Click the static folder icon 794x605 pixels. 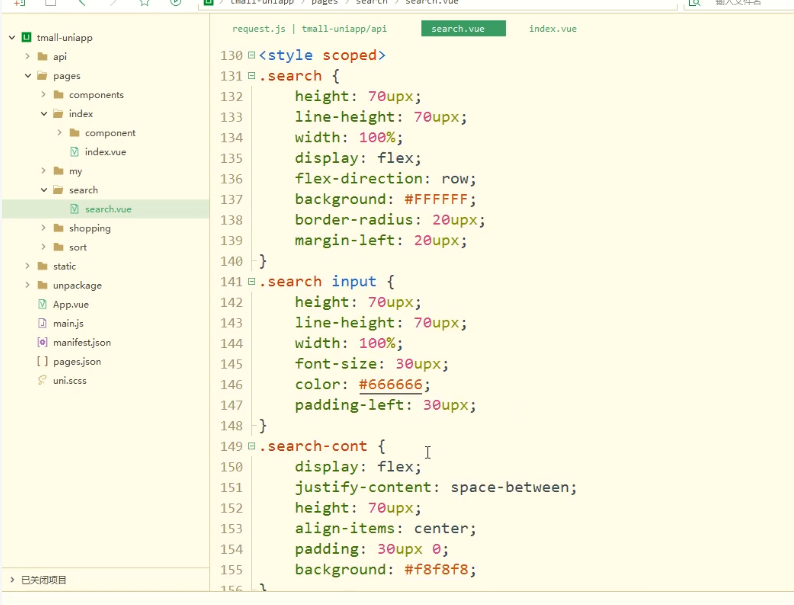(x=43, y=266)
